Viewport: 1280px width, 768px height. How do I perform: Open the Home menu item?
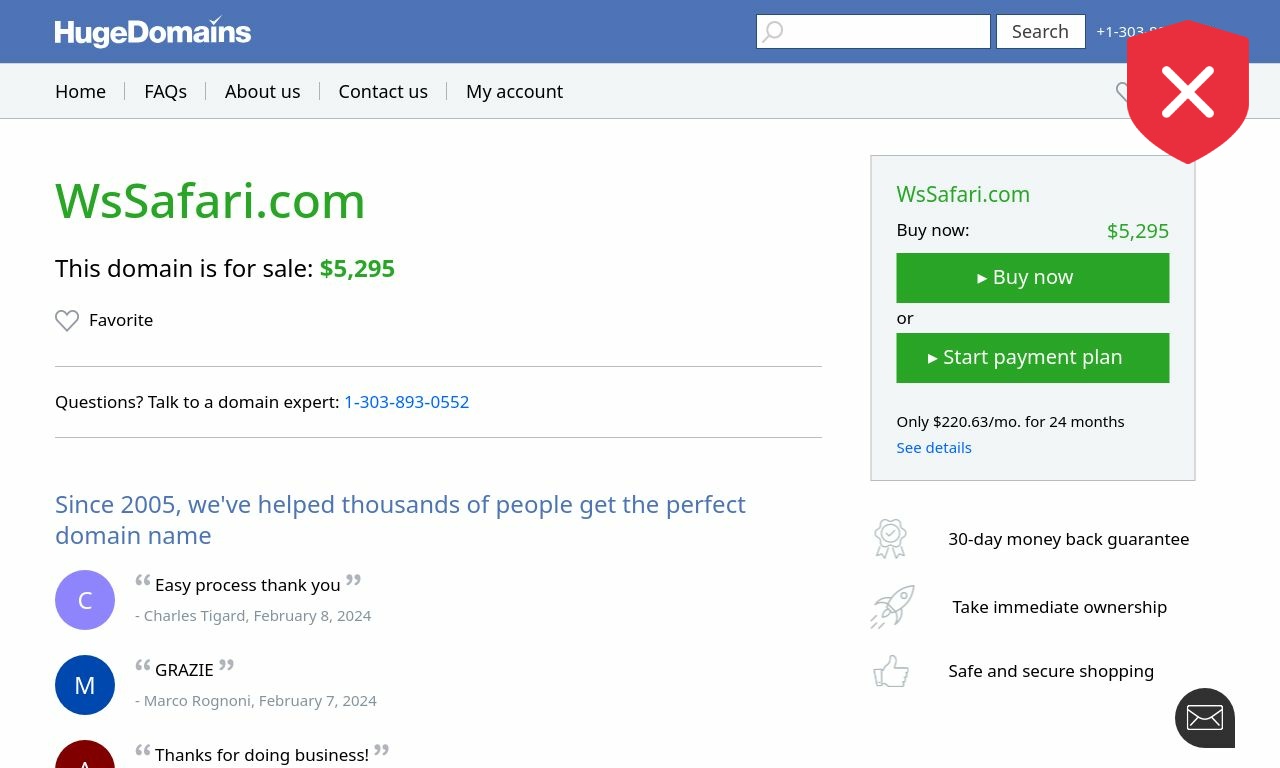coord(80,91)
